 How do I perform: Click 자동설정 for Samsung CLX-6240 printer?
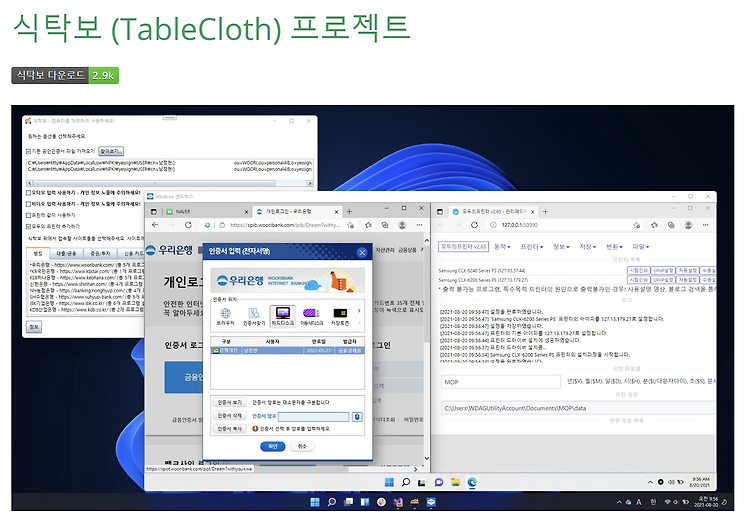pyautogui.click(x=688, y=271)
